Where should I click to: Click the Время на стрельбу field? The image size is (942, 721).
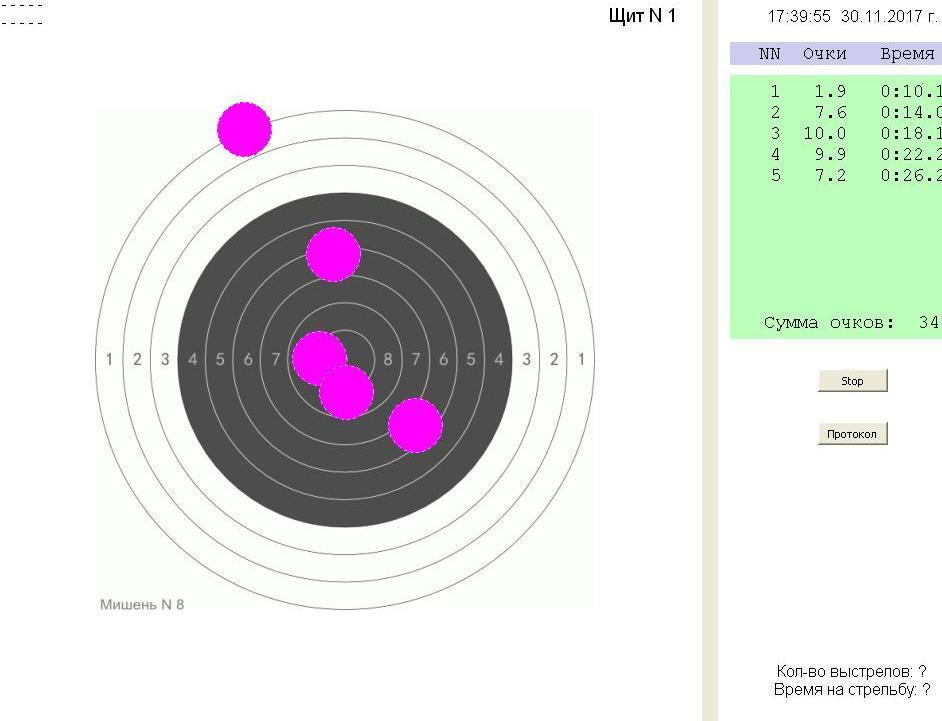click(851, 690)
